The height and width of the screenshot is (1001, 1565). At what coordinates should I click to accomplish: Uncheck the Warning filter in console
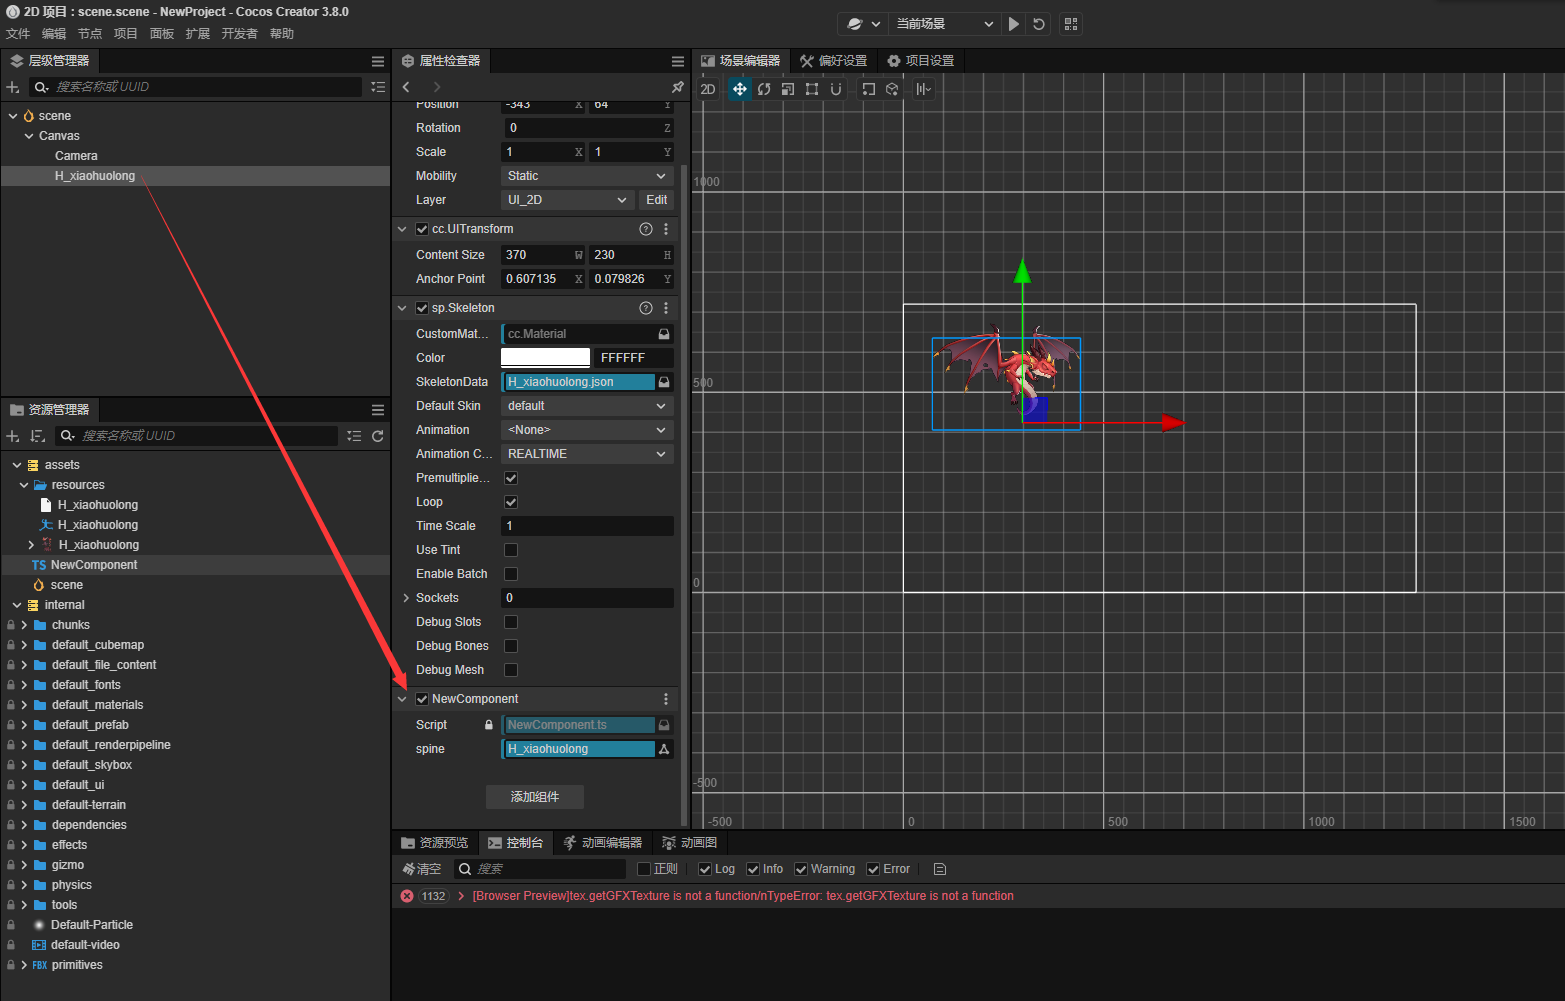coord(801,869)
